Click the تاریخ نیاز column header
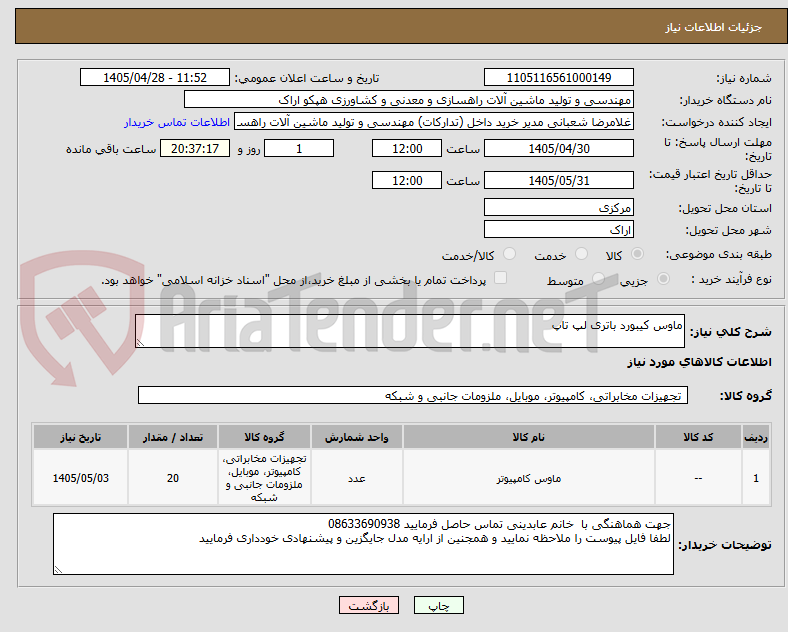This screenshot has width=788, height=632. [x=80, y=437]
